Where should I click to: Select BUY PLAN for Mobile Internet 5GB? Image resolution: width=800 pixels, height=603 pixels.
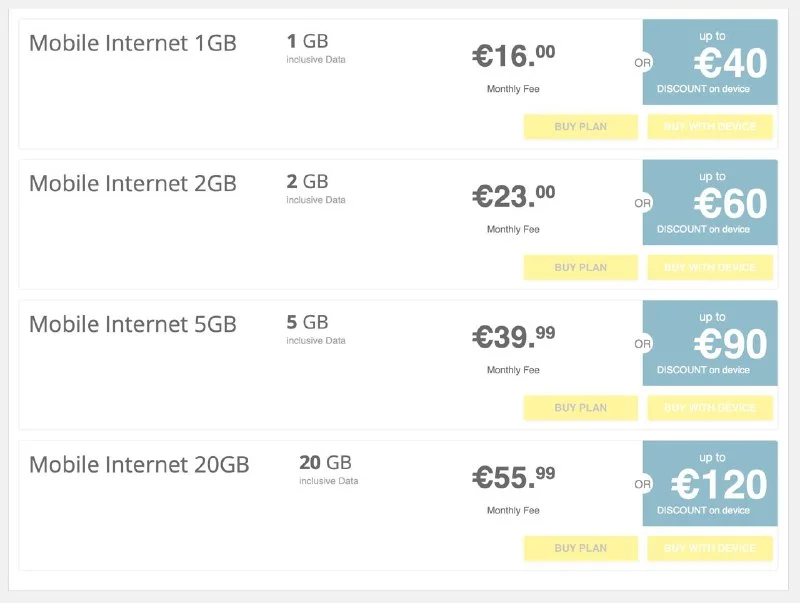(580, 408)
